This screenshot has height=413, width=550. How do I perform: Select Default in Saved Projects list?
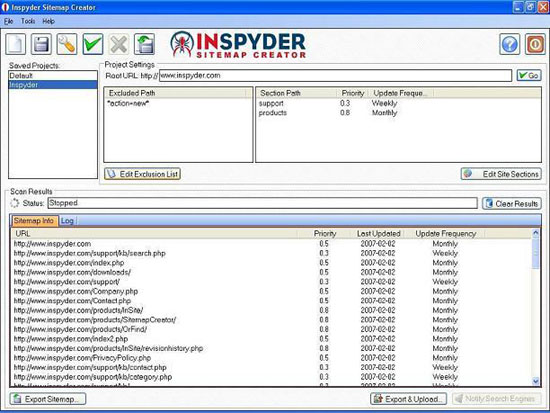[x=53, y=76]
